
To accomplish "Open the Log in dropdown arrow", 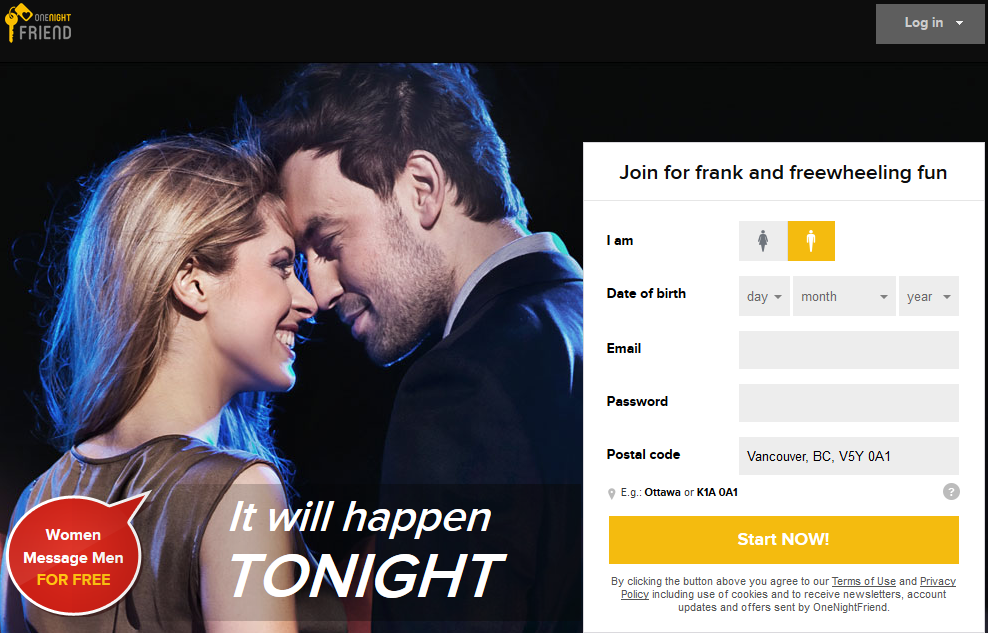I will point(959,23).
